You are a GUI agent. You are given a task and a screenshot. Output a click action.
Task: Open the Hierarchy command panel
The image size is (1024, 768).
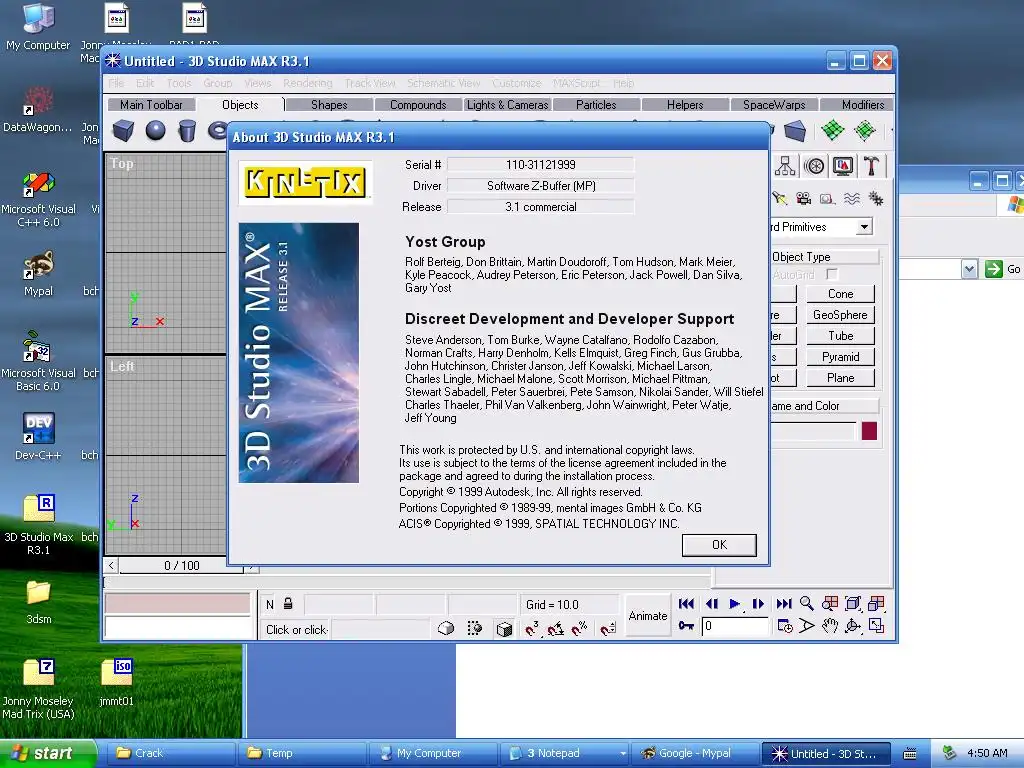[x=785, y=167]
